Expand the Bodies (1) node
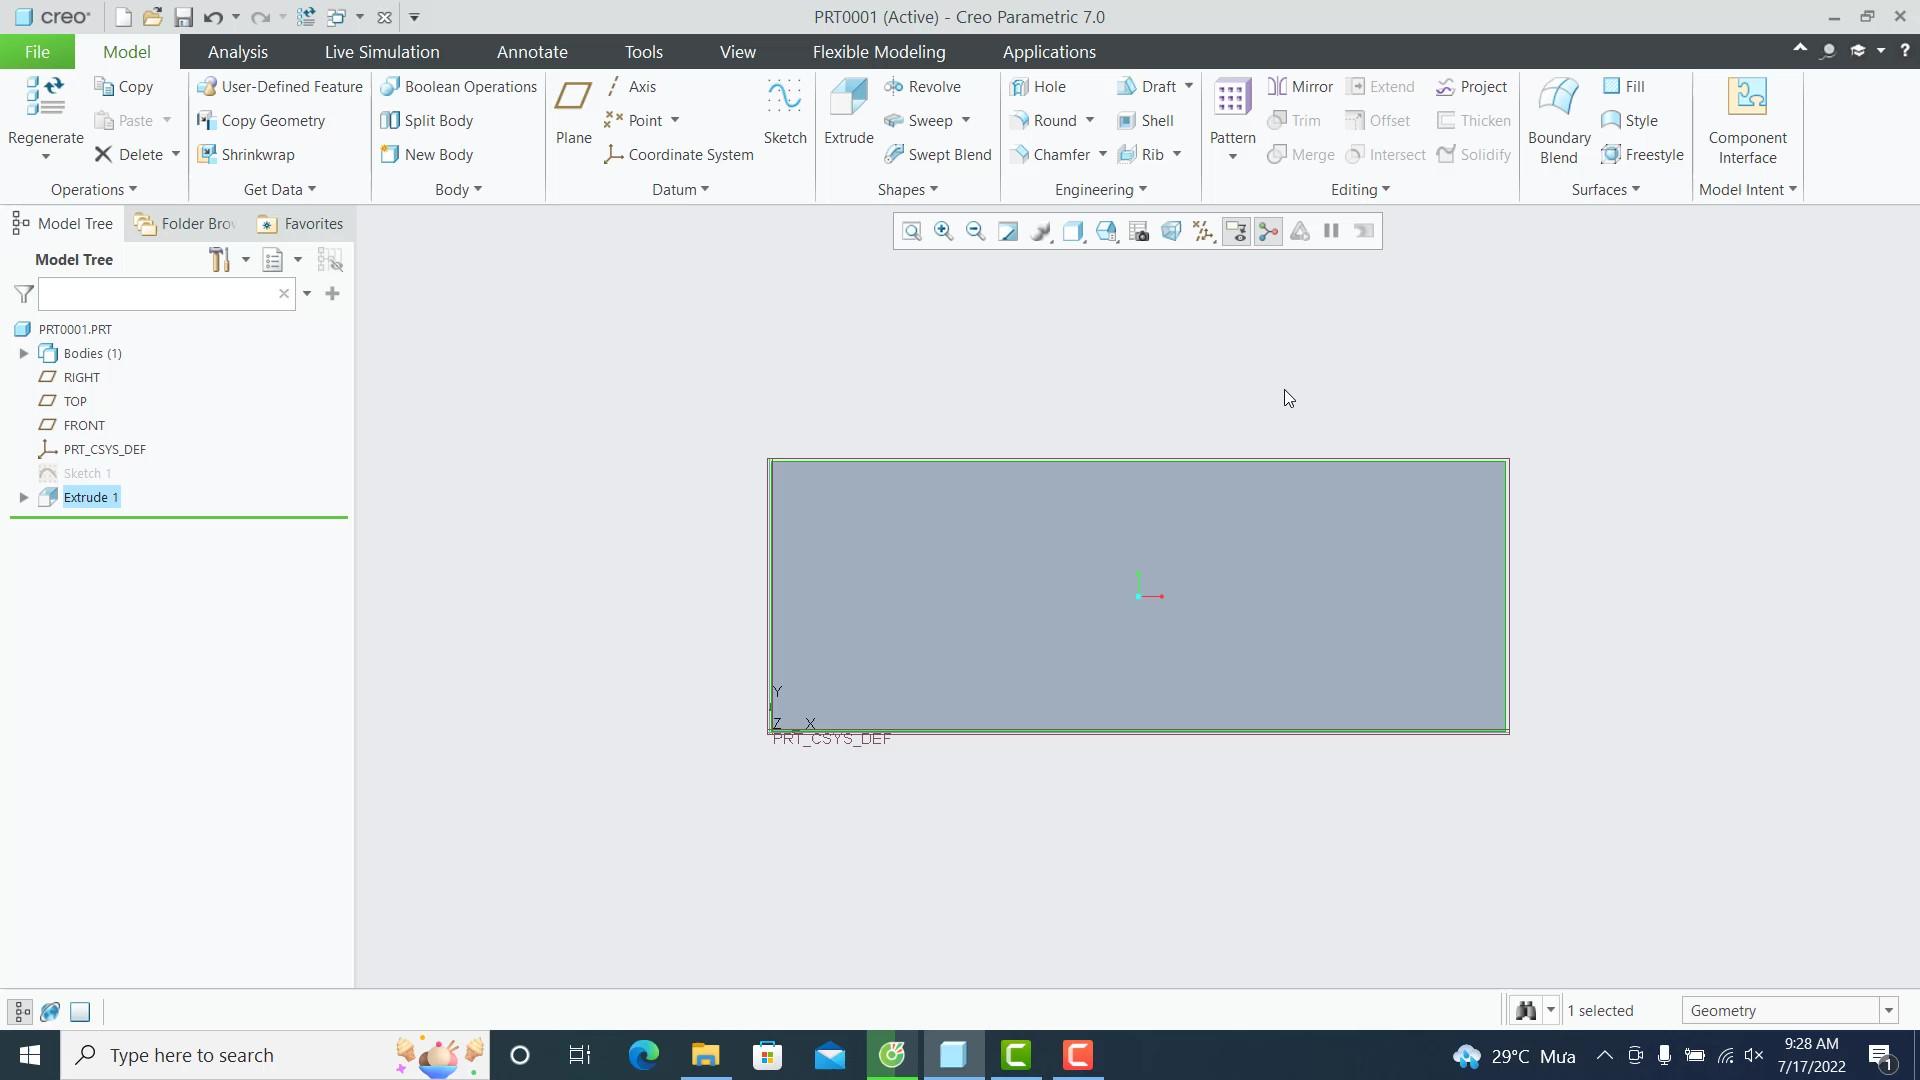Viewport: 1920px width, 1080px height. (x=24, y=353)
